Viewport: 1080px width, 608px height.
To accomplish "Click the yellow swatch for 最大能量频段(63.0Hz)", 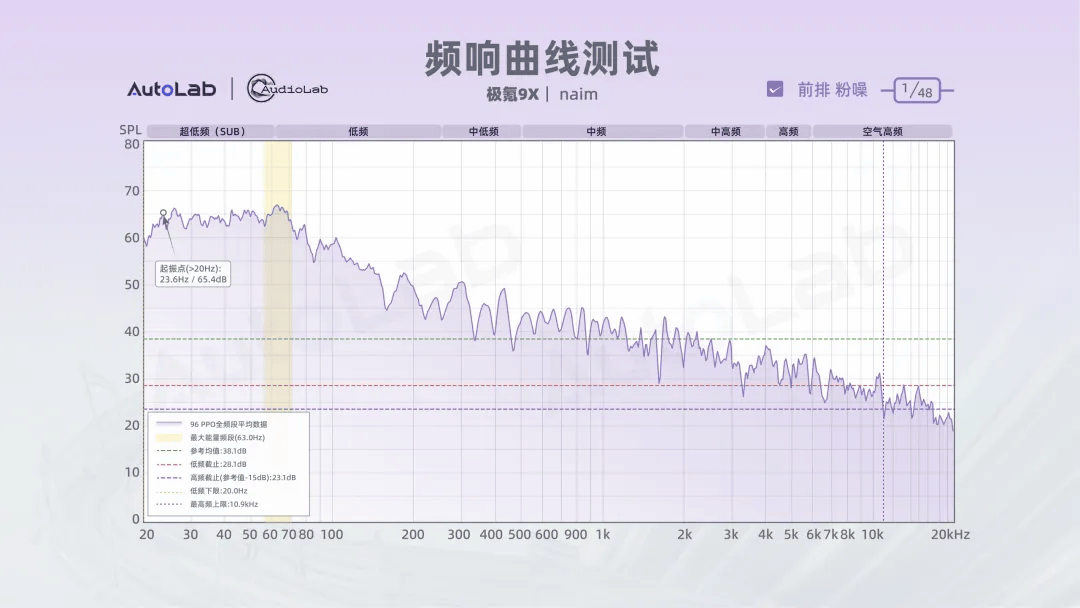I will [169, 437].
